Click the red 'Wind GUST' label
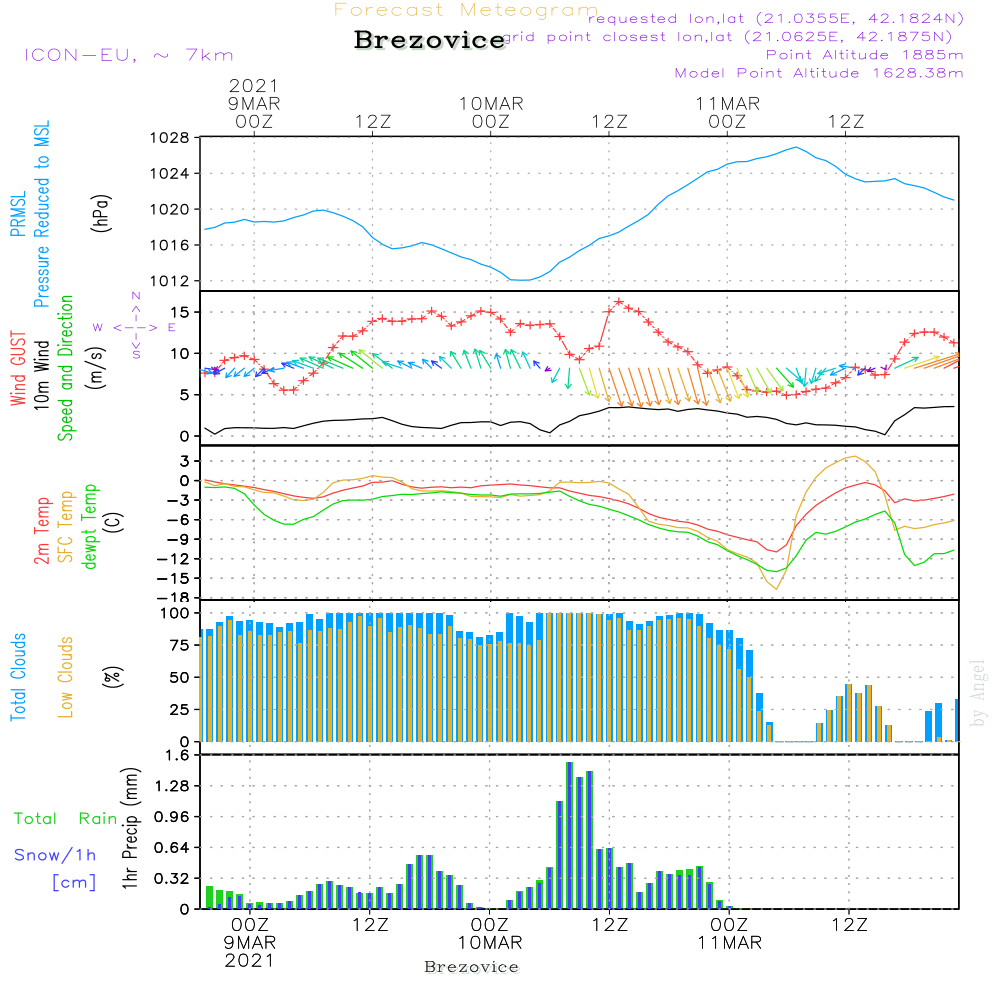Screen dimensions: 1000x1000 click(18, 369)
